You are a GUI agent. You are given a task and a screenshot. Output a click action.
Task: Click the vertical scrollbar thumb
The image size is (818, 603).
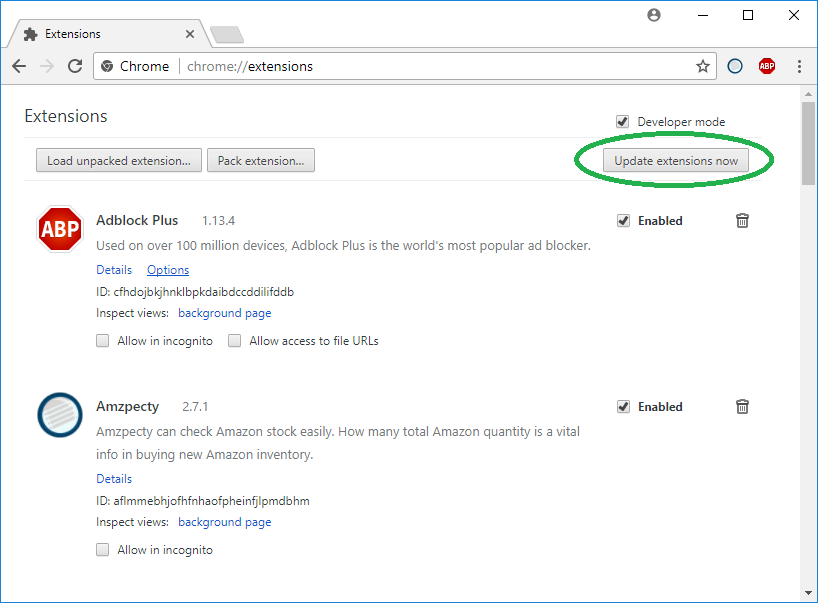[808, 143]
